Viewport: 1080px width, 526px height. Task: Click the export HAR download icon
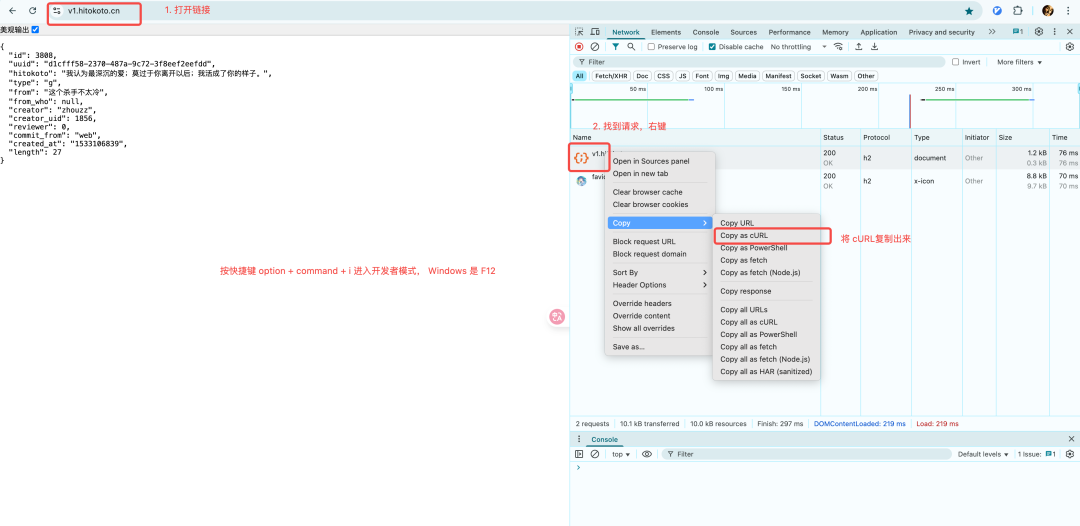click(x=874, y=47)
